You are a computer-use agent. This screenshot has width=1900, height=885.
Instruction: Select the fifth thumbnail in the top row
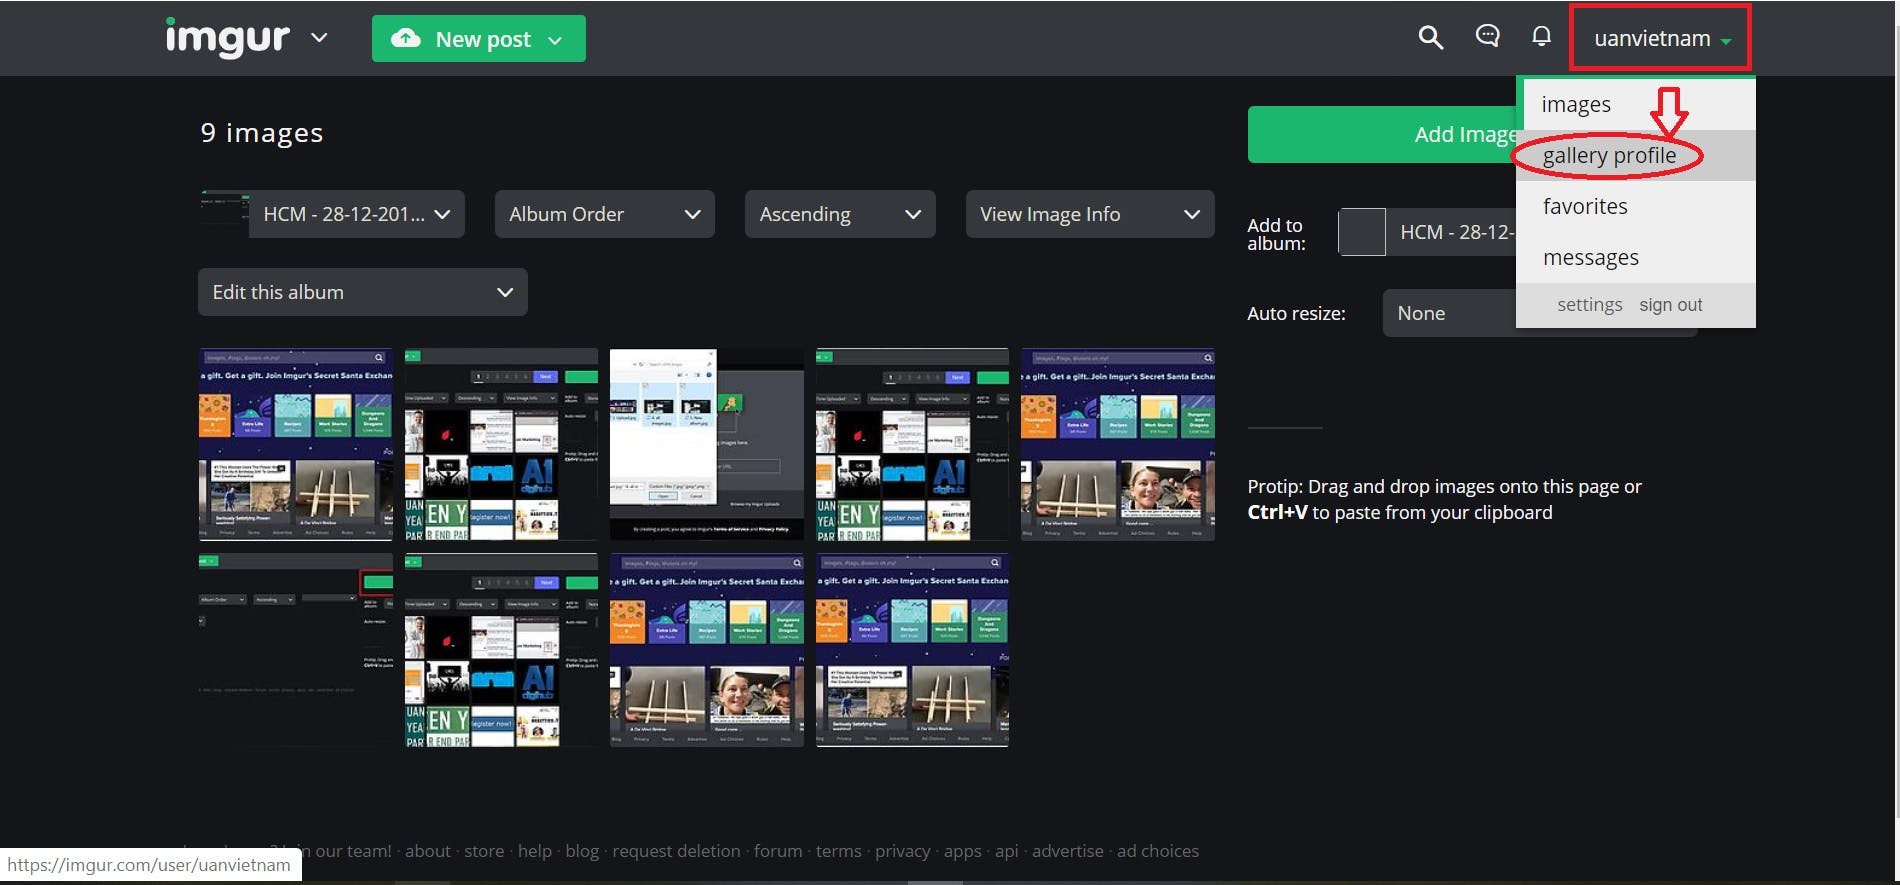coord(1118,444)
